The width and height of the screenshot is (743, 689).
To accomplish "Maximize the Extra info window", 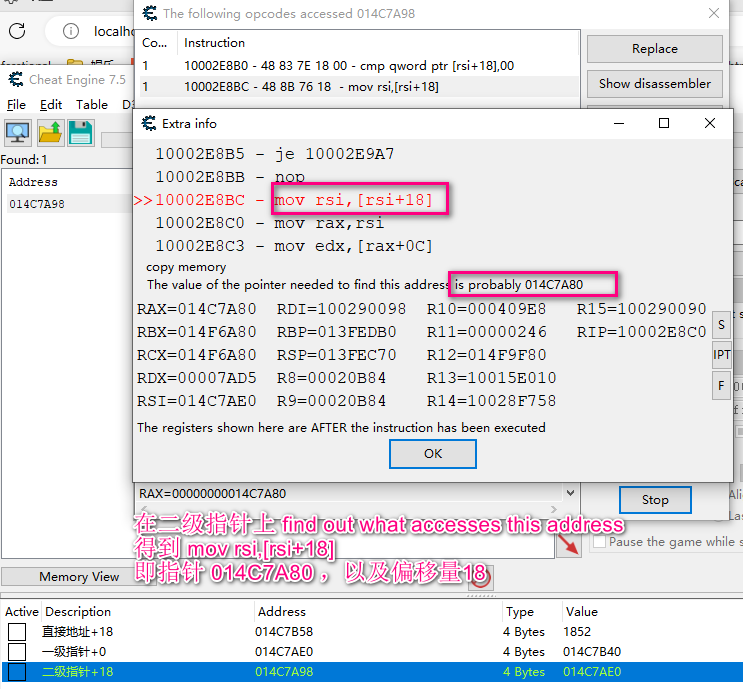I will [x=664, y=124].
